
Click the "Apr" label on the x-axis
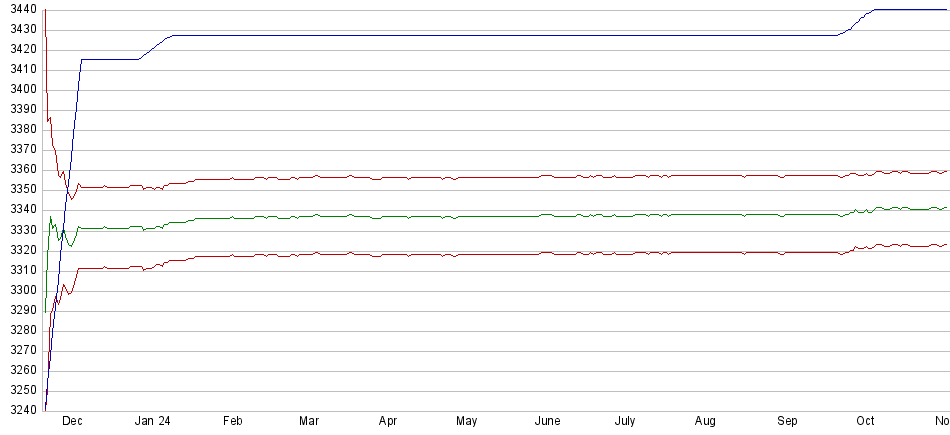point(388,422)
